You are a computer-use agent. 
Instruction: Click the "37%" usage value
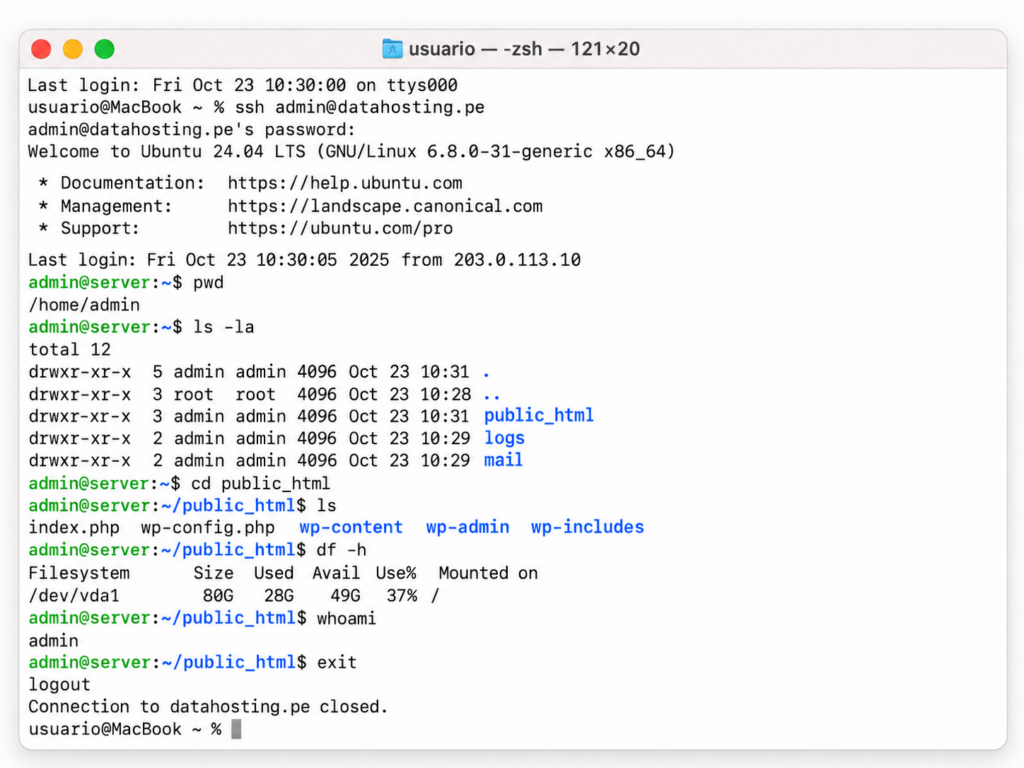(402, 596)
